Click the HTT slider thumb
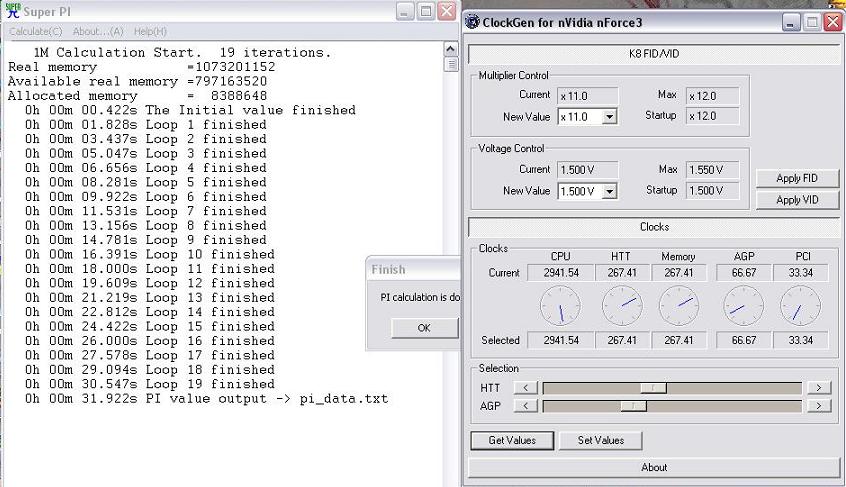The height and width of the screenshot is (487, 846). (653, 388)
